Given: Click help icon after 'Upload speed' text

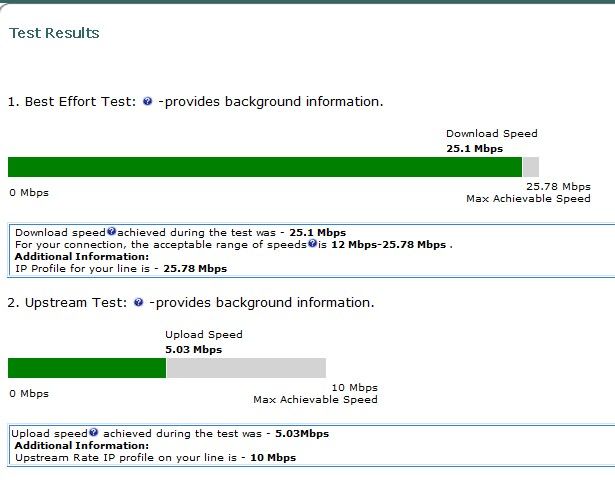Looking at the screenshot, I should (x=93, y=432).
